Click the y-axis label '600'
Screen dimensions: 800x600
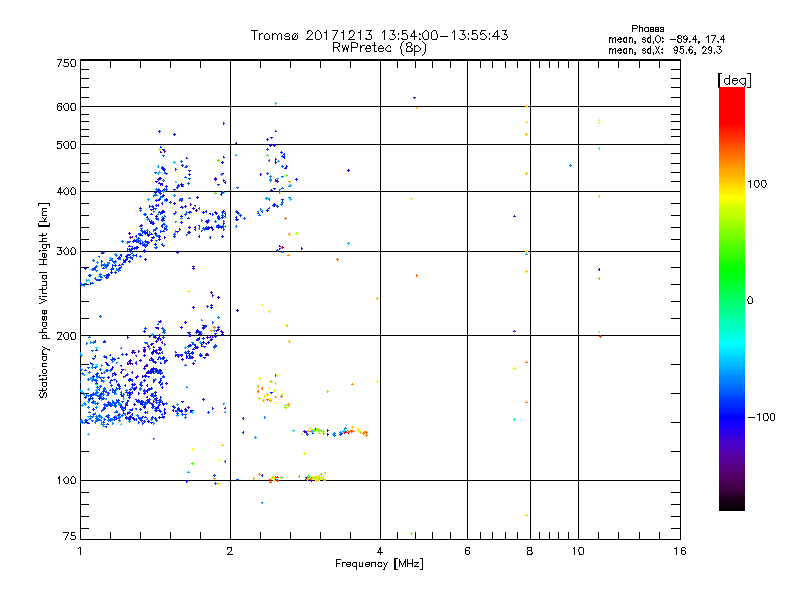pyautogui.click(x=66, y=107)
